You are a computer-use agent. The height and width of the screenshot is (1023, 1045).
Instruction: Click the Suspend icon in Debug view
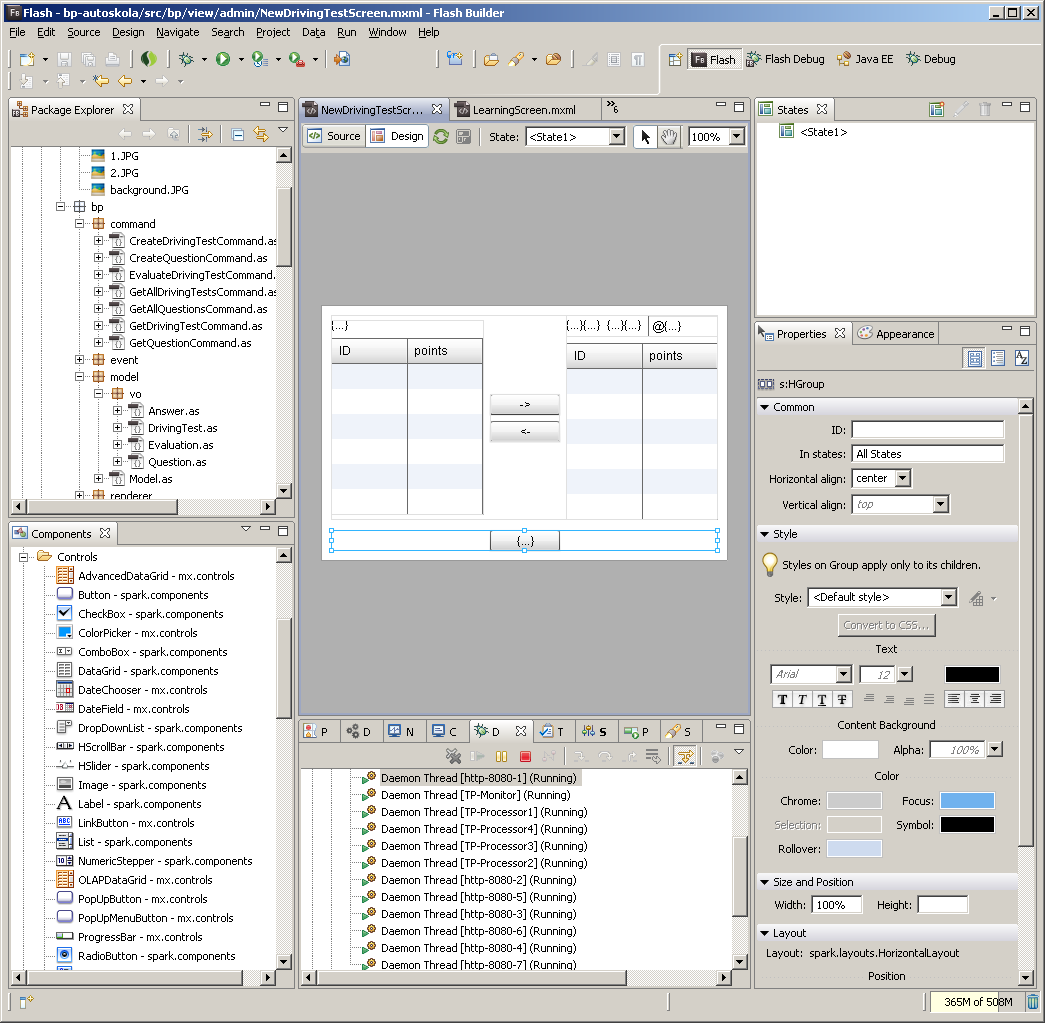(501, 756)
